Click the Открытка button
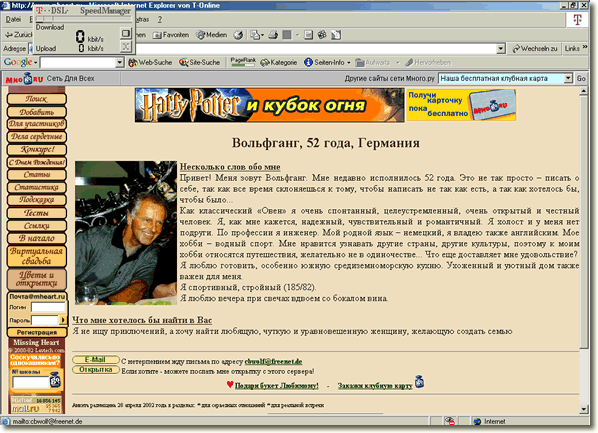598x433 pixels. pyautogui.click(x=95, y=370)
